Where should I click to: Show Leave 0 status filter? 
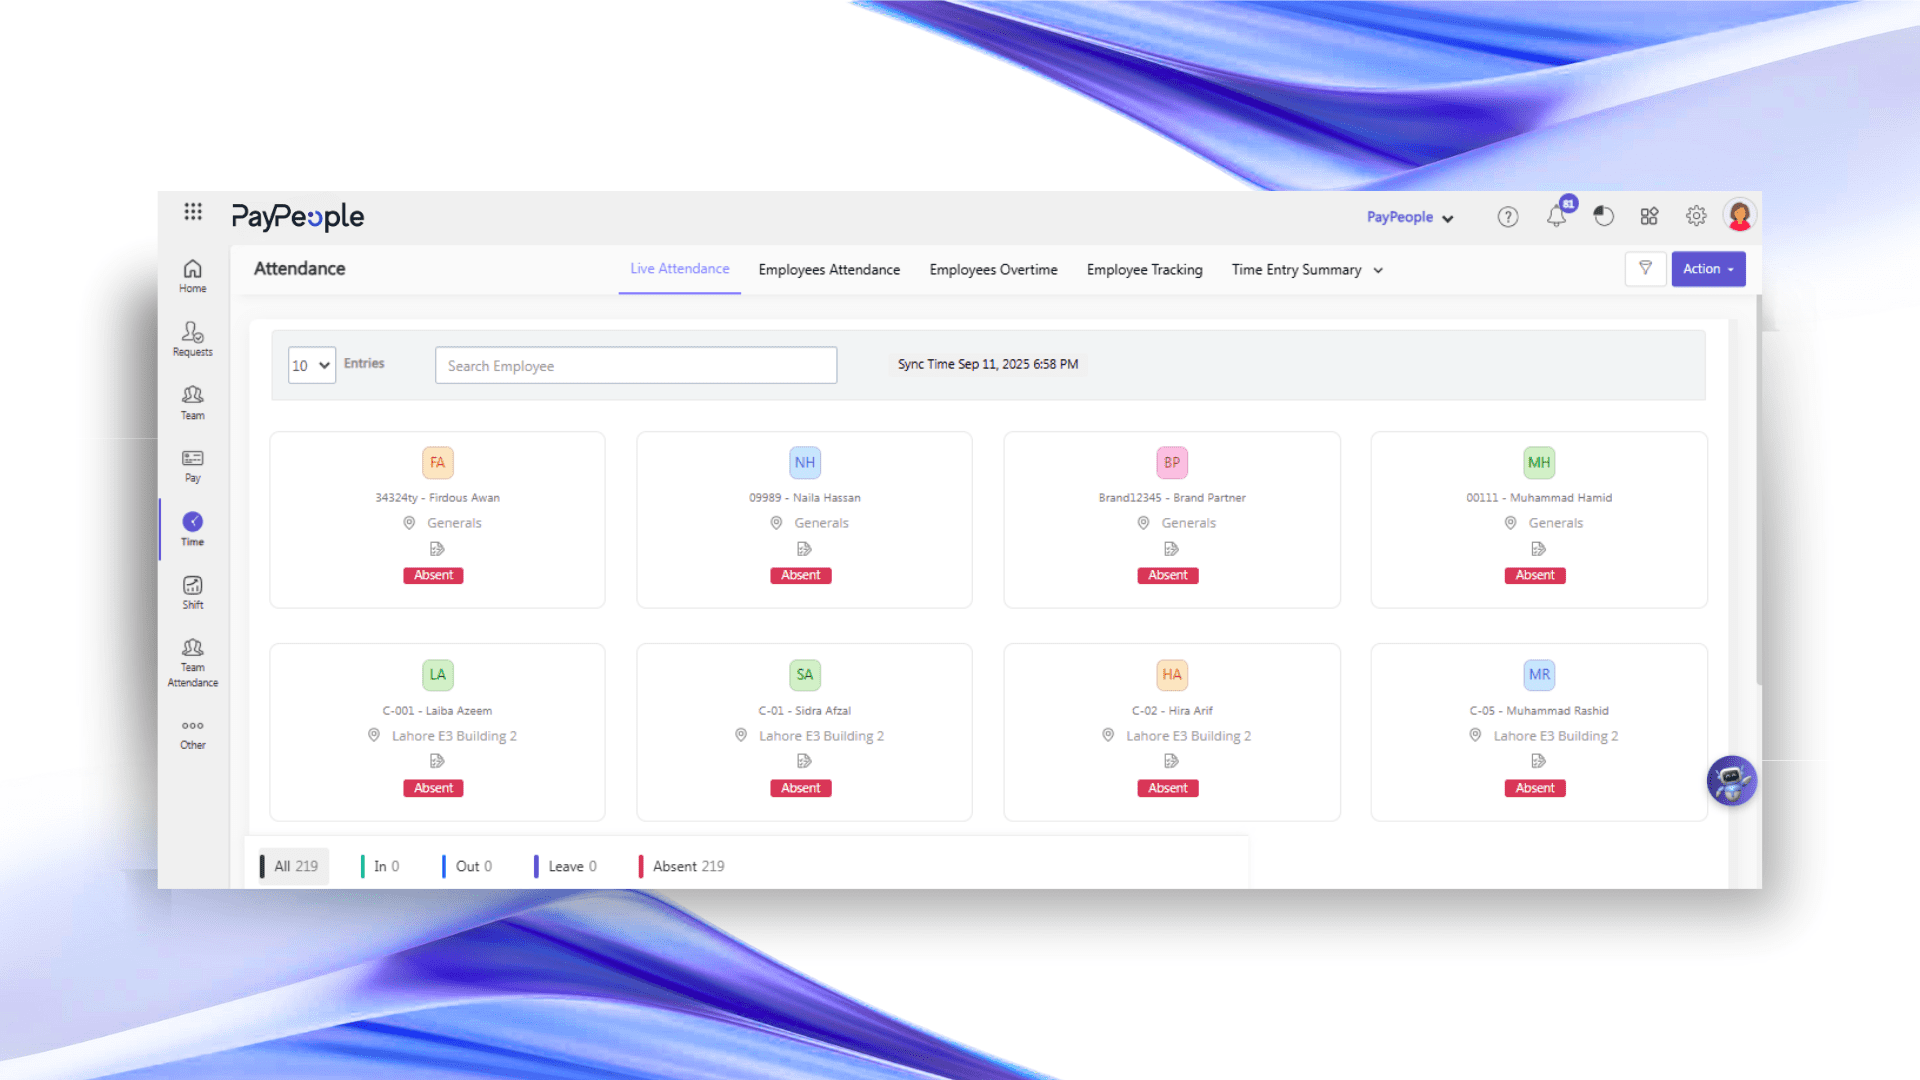point(571,866)
